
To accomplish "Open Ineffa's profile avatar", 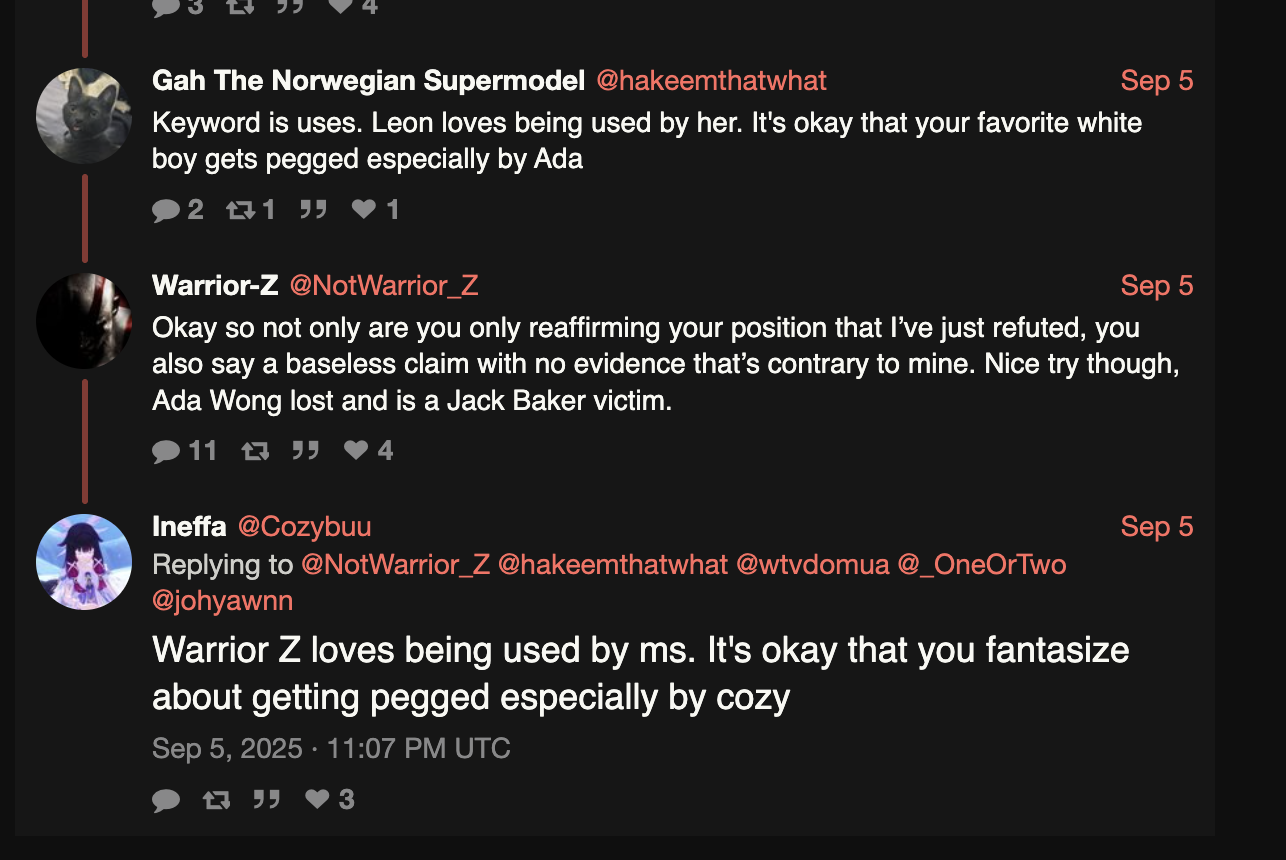I will coord(84,562).
